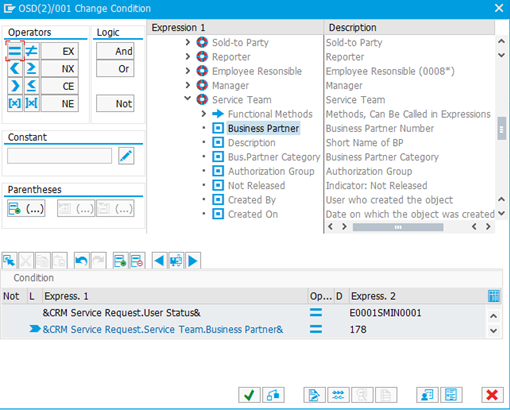Select the not-equal operator button

32,51
